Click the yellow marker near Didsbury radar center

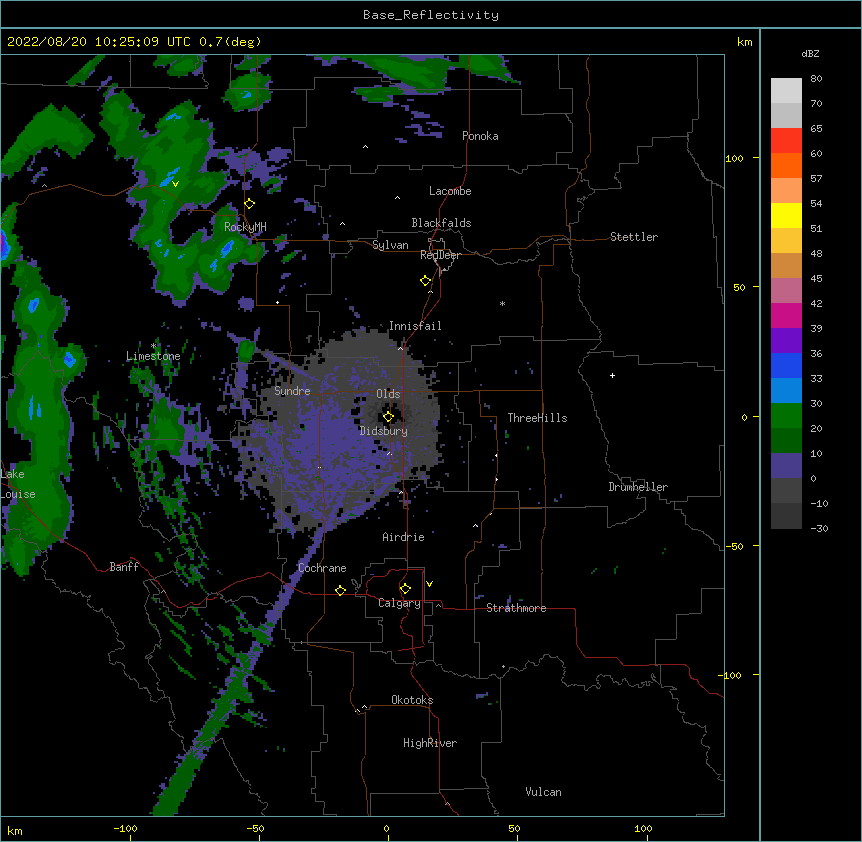click(388, 416)
